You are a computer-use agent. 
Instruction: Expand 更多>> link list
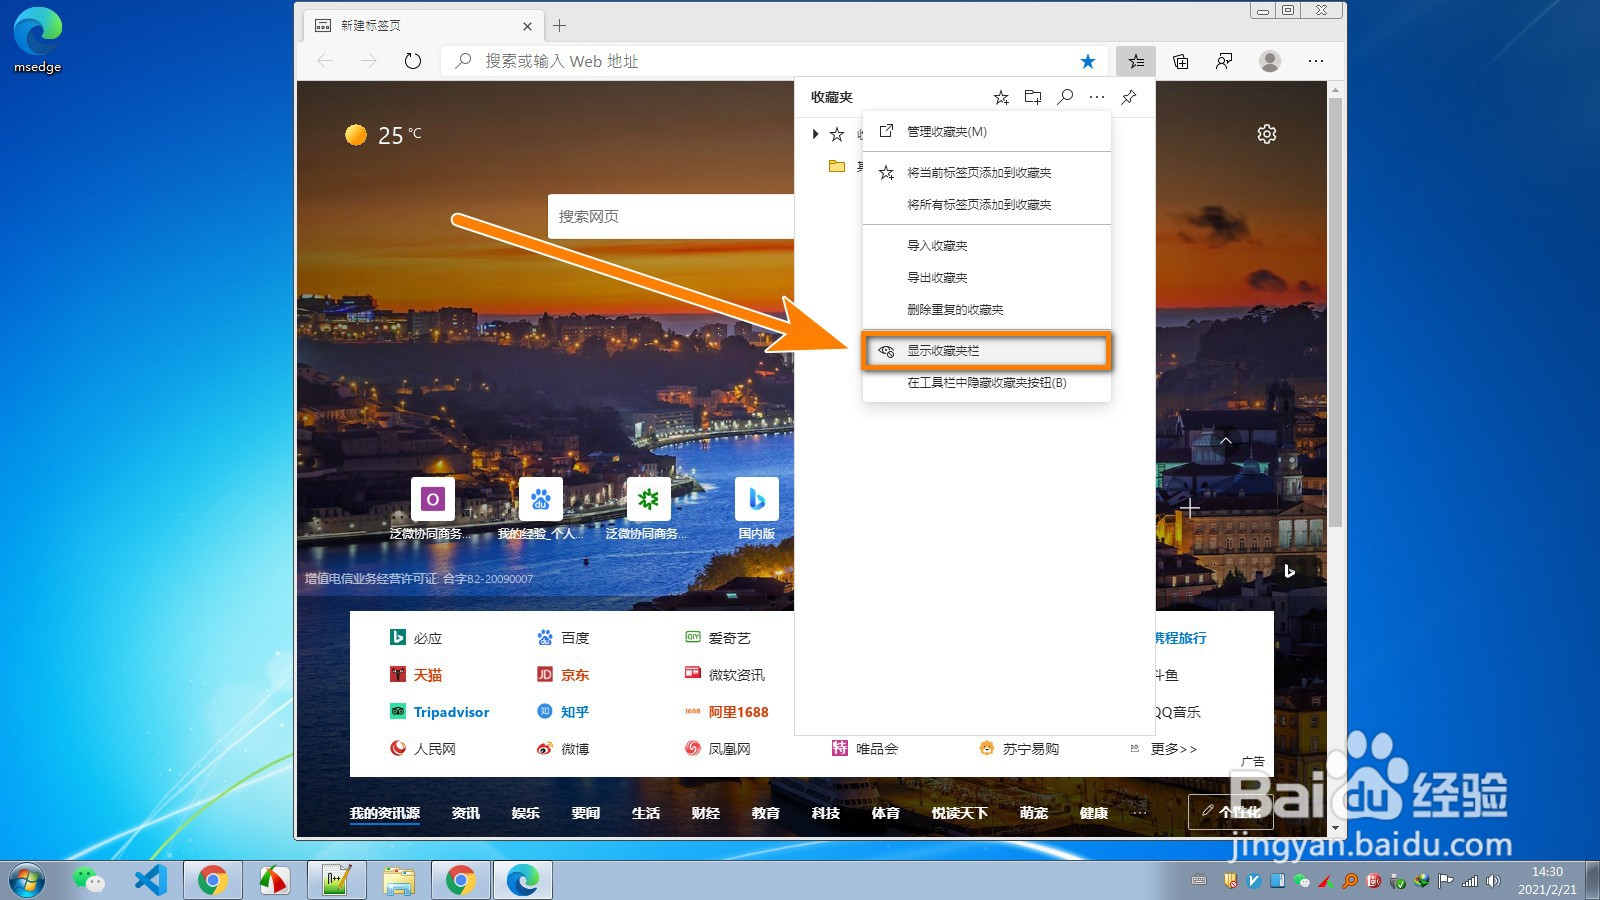pyautogui.click(x=1171, y=748)
